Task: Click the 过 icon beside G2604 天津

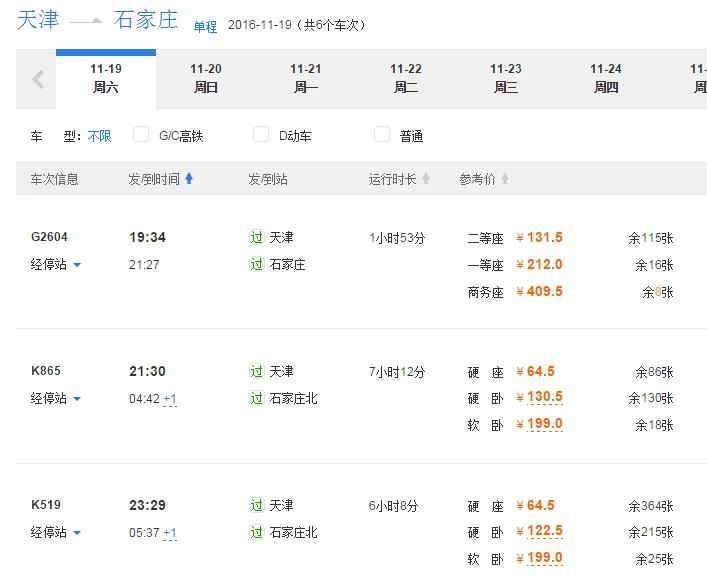Action: [257, 237]
